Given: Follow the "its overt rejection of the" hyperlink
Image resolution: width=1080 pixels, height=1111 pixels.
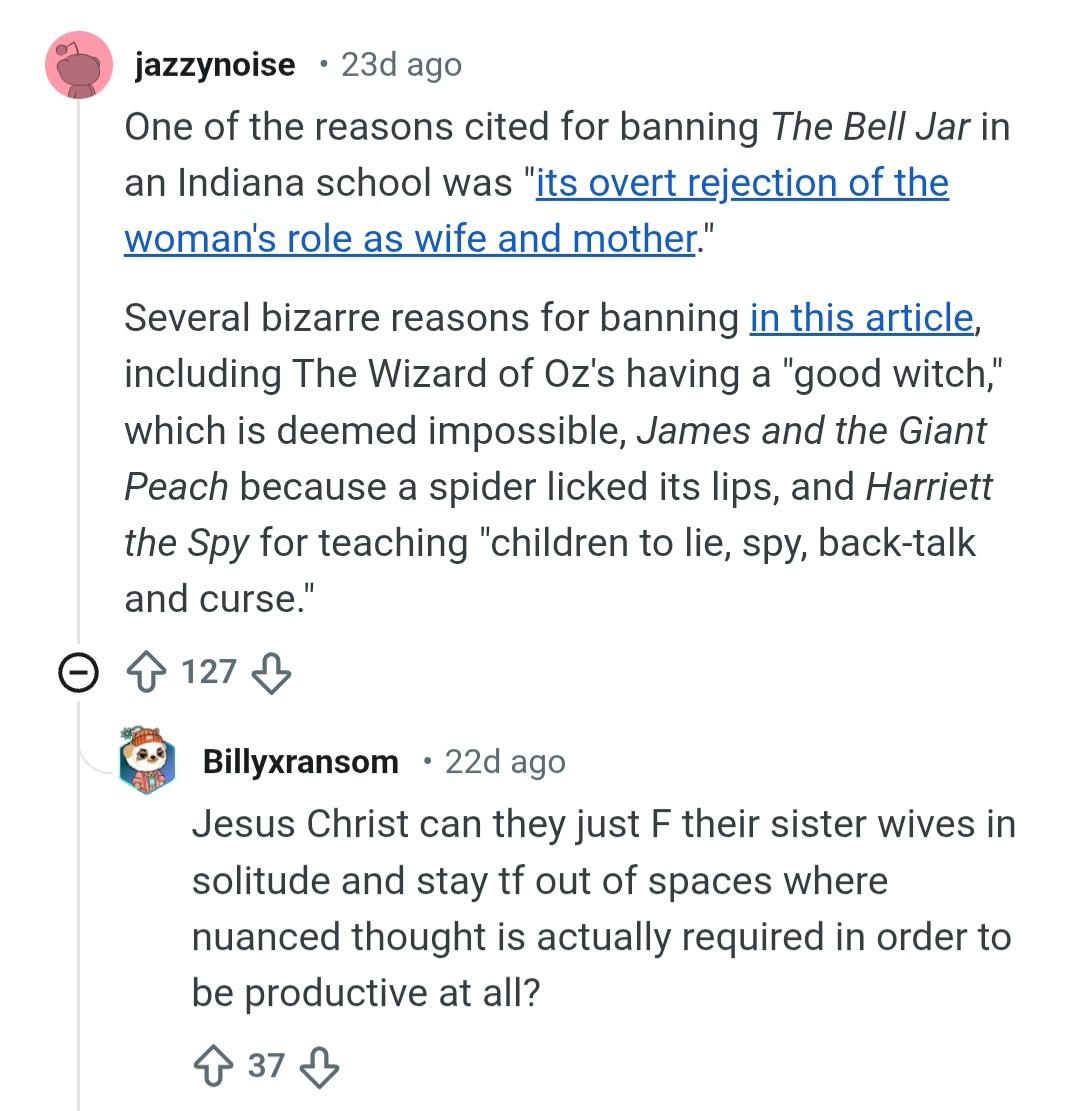Looking at the screenshot, I should point(742,184).
